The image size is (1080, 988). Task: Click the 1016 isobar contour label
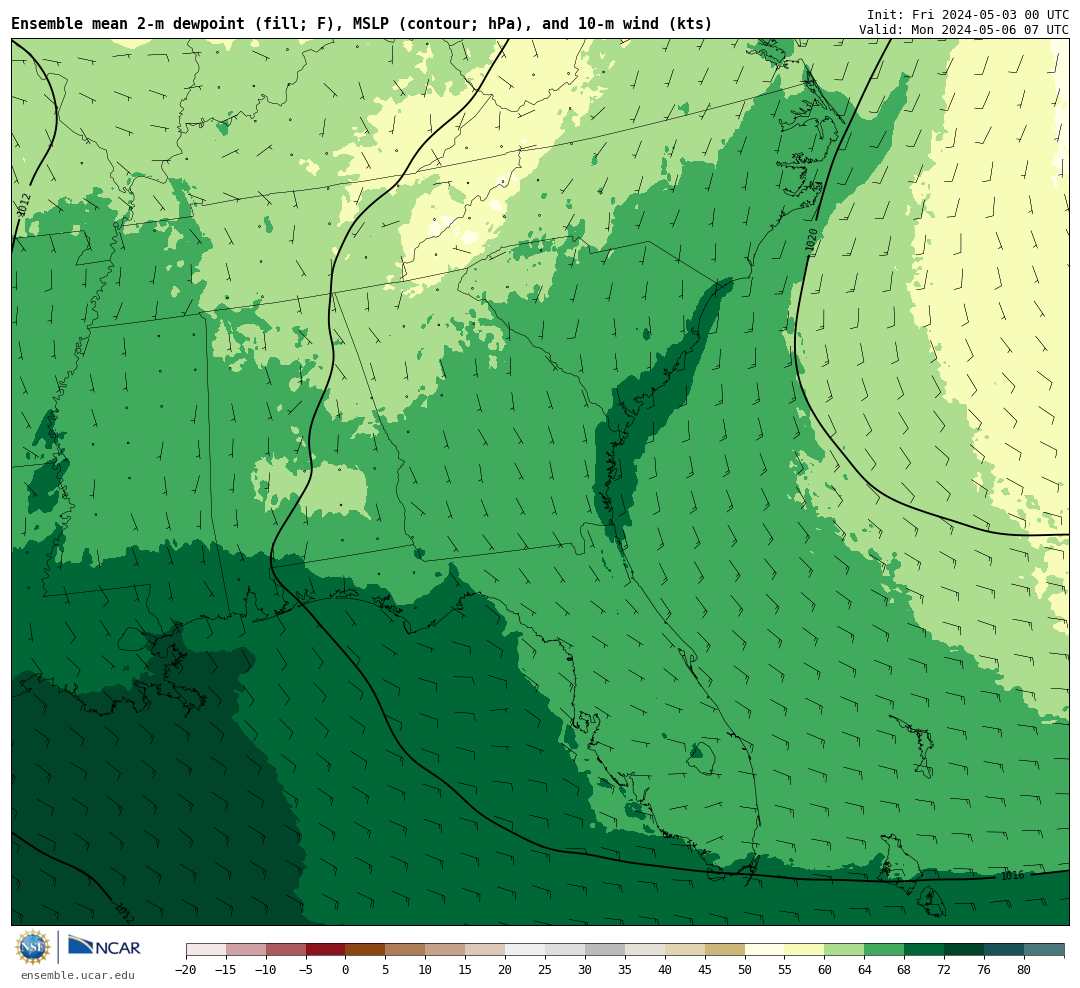pyautogui.click(x=1012, y=876)
